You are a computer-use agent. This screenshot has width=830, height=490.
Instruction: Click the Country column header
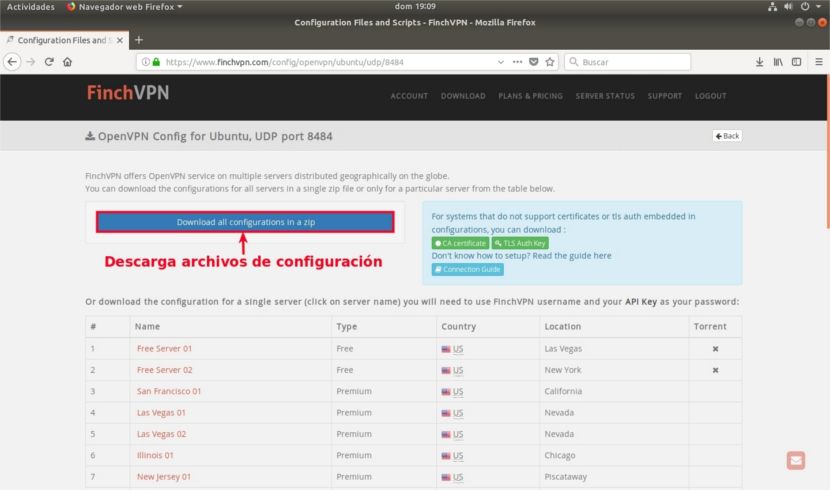click(x=458, y=326)
